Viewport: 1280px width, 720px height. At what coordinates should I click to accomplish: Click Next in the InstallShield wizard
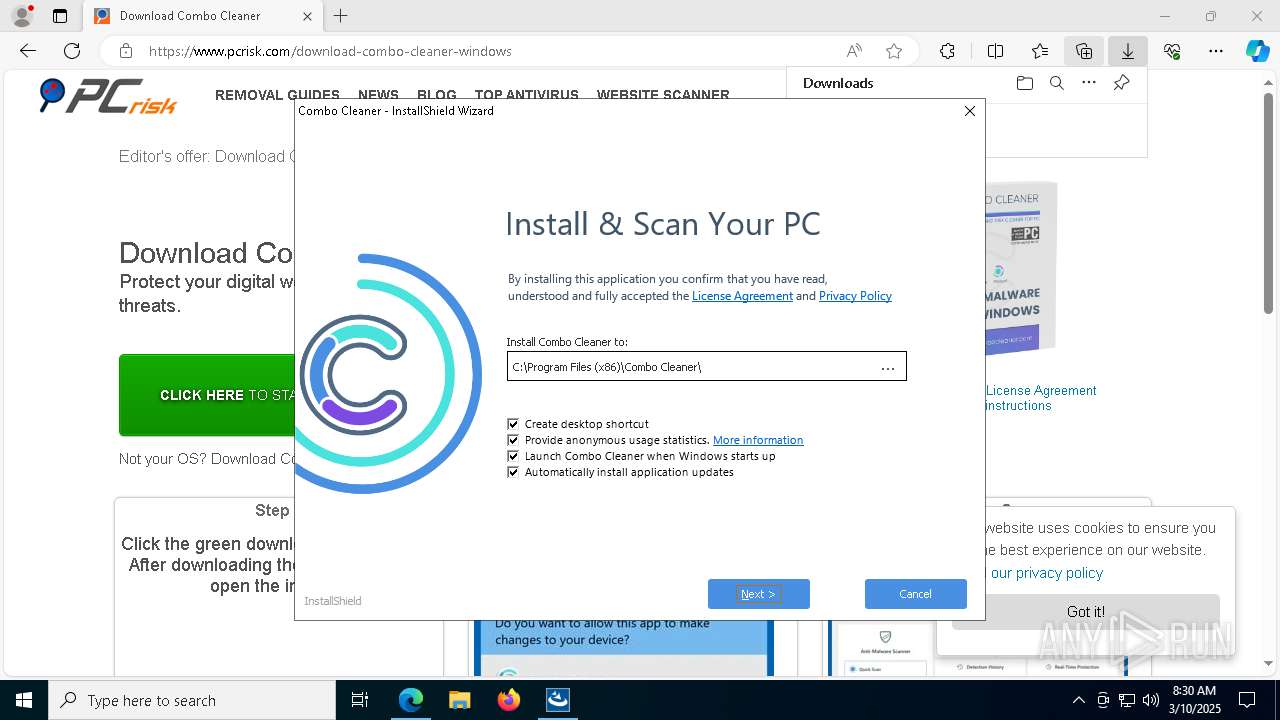[759, 594]
